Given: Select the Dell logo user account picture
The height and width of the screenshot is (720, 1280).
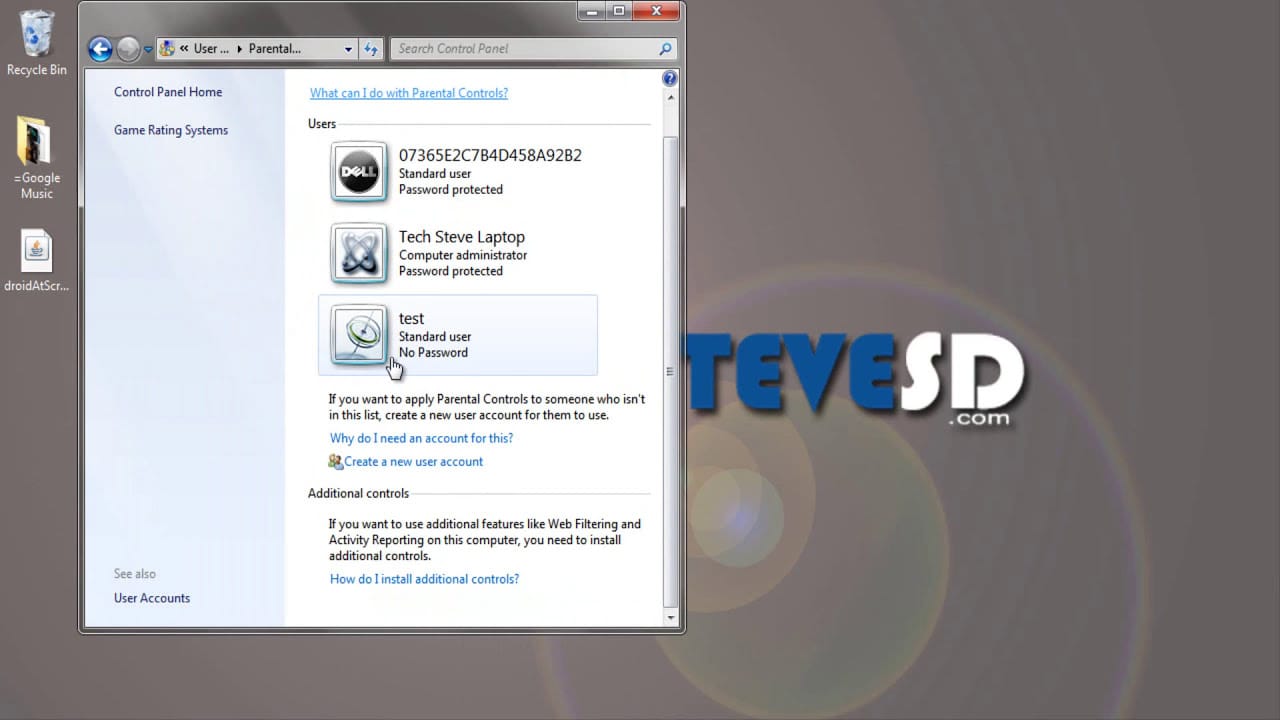Looking at the screenshot, I should coord(359,172).
